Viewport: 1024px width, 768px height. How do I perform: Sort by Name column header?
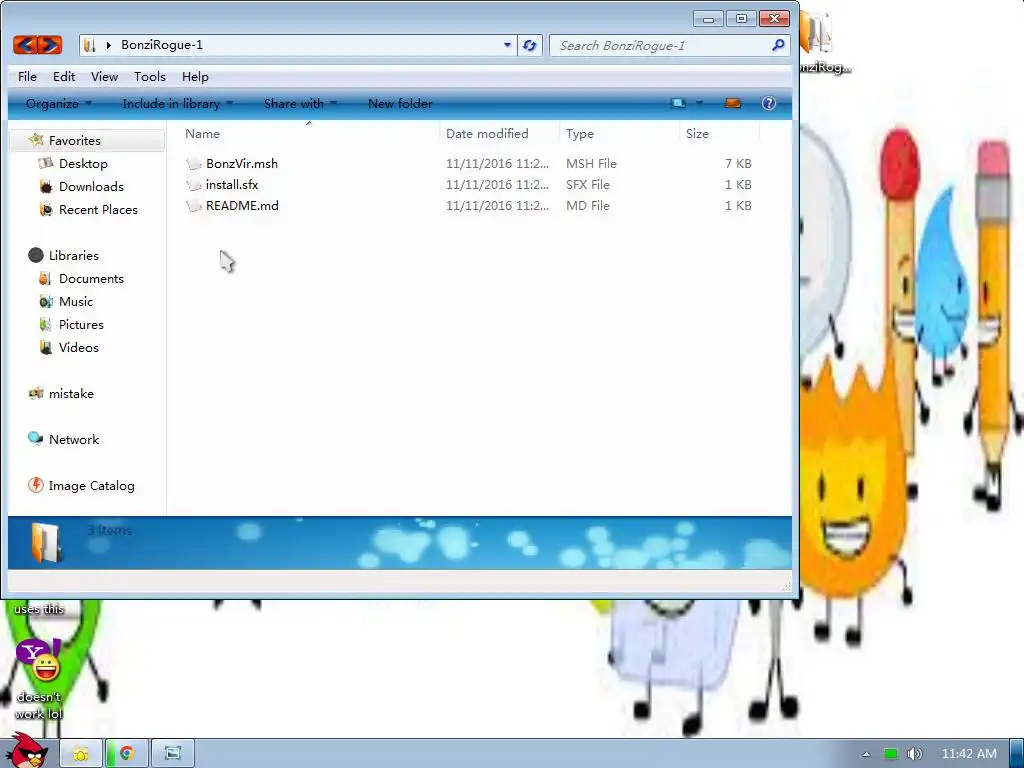click(x=308, y=133)
